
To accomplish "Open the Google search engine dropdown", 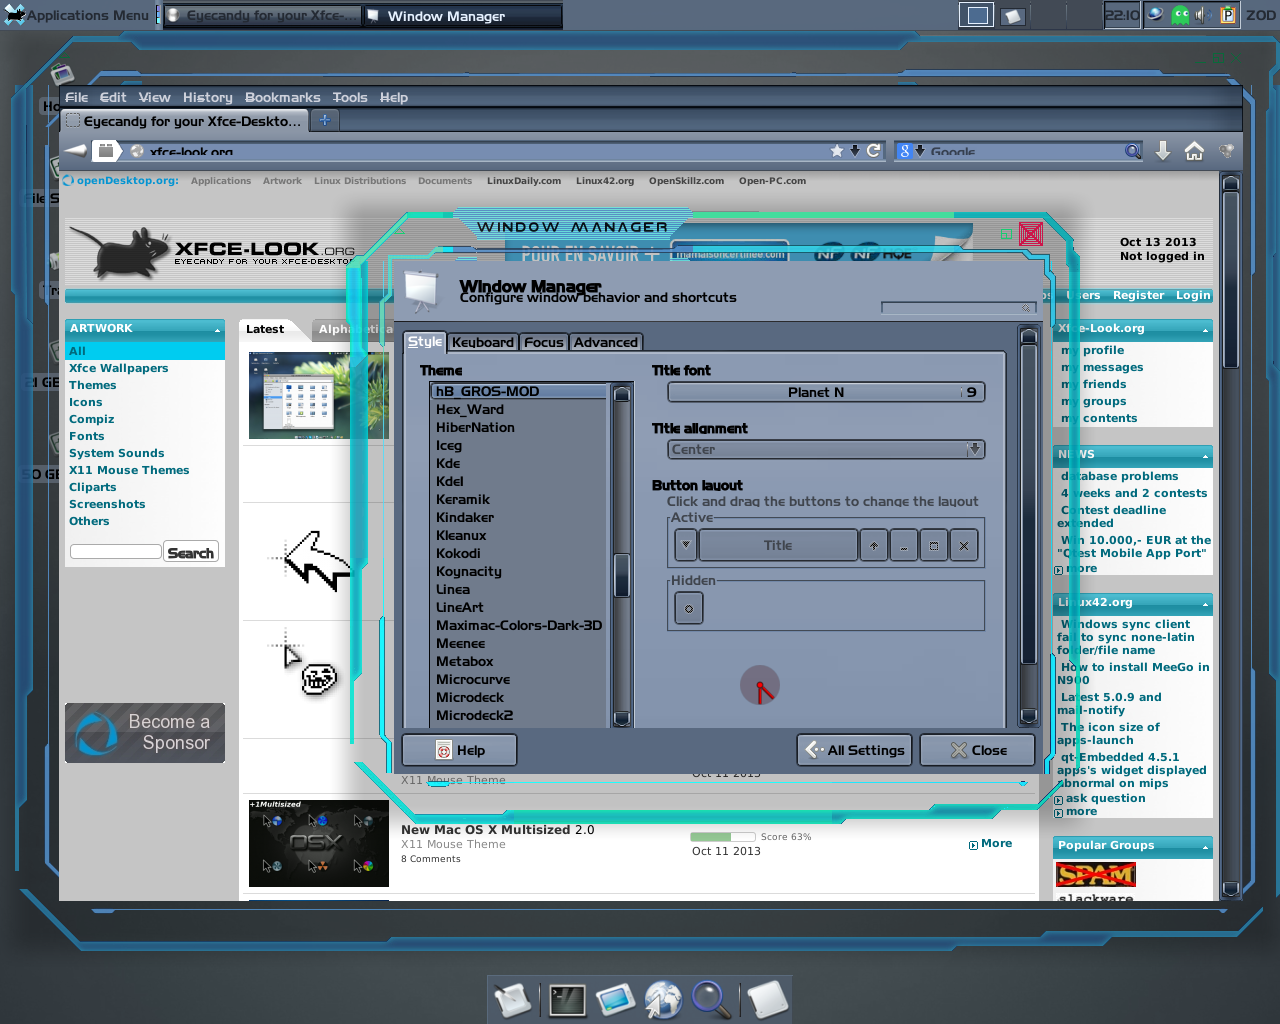I will (x=911, y=150).
